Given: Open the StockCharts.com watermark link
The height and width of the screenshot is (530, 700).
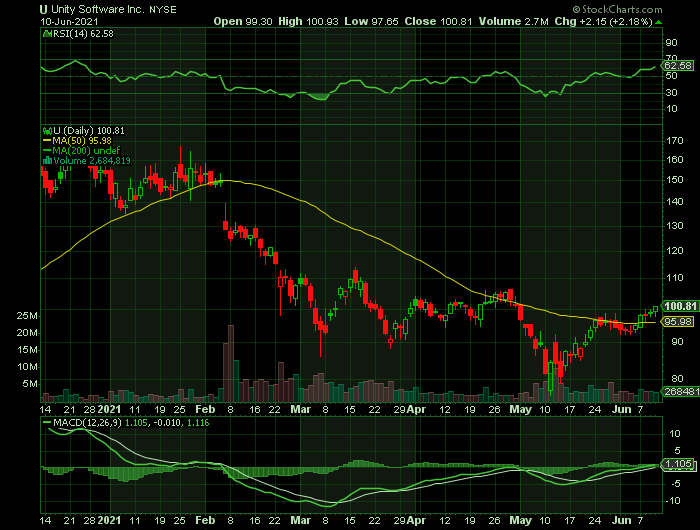Looking at the screenshot, I should point(647,7).
